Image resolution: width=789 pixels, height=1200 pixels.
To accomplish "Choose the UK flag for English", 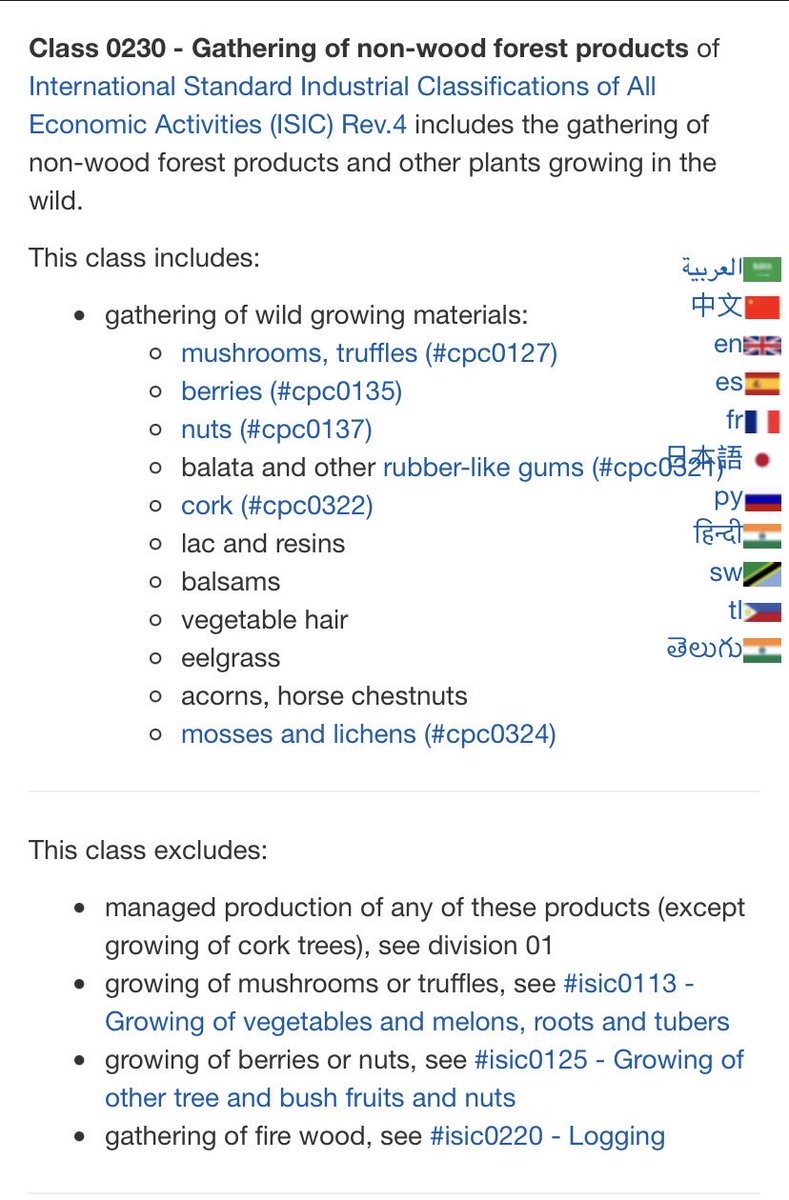I will pyautogui.click(x=763, y=345).
